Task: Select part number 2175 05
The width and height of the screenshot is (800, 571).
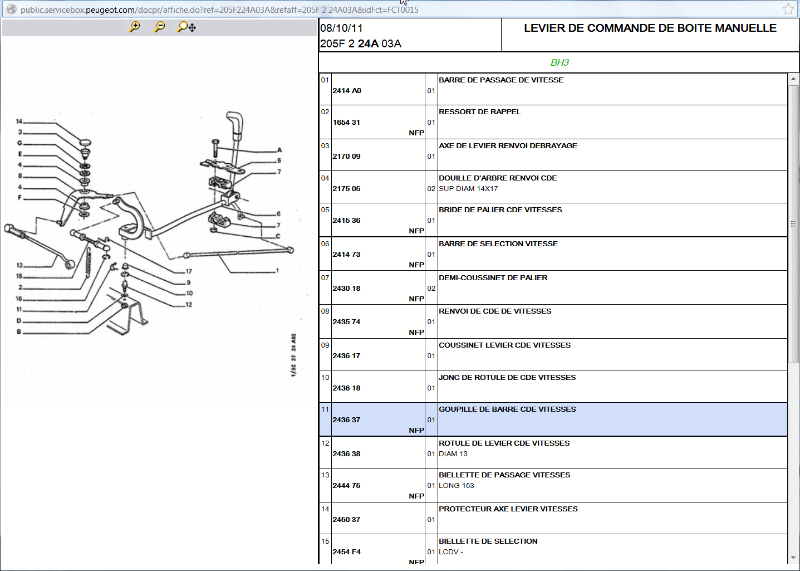Action: [x=346, y=188]
